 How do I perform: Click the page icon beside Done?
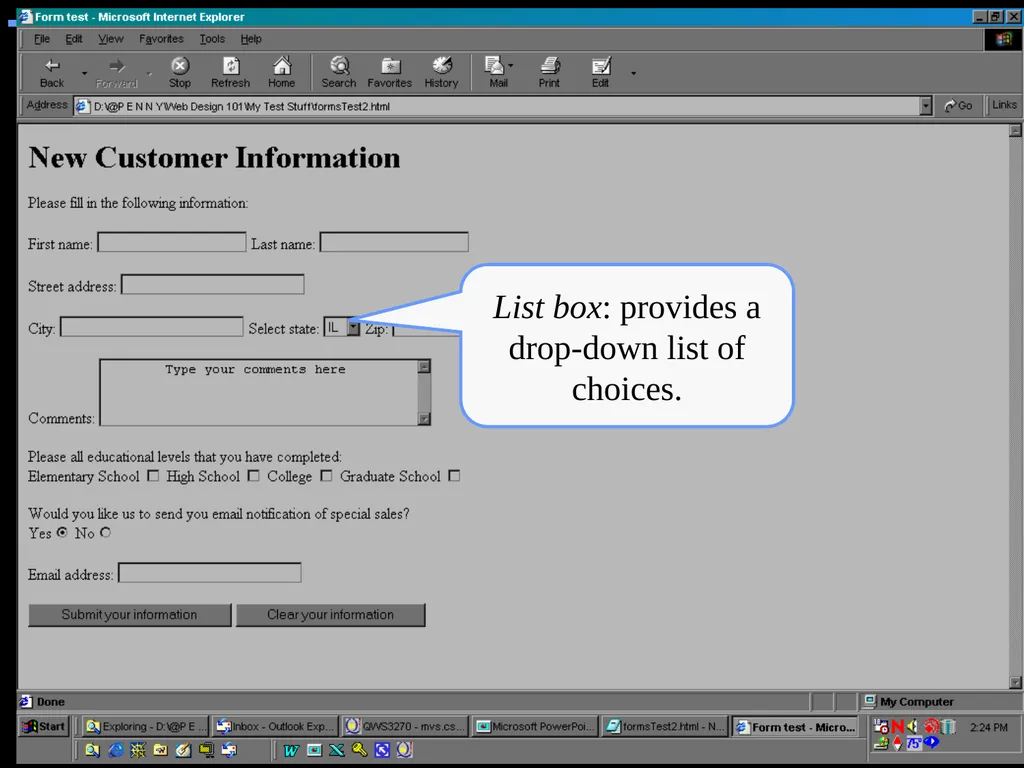coord(26,701)
